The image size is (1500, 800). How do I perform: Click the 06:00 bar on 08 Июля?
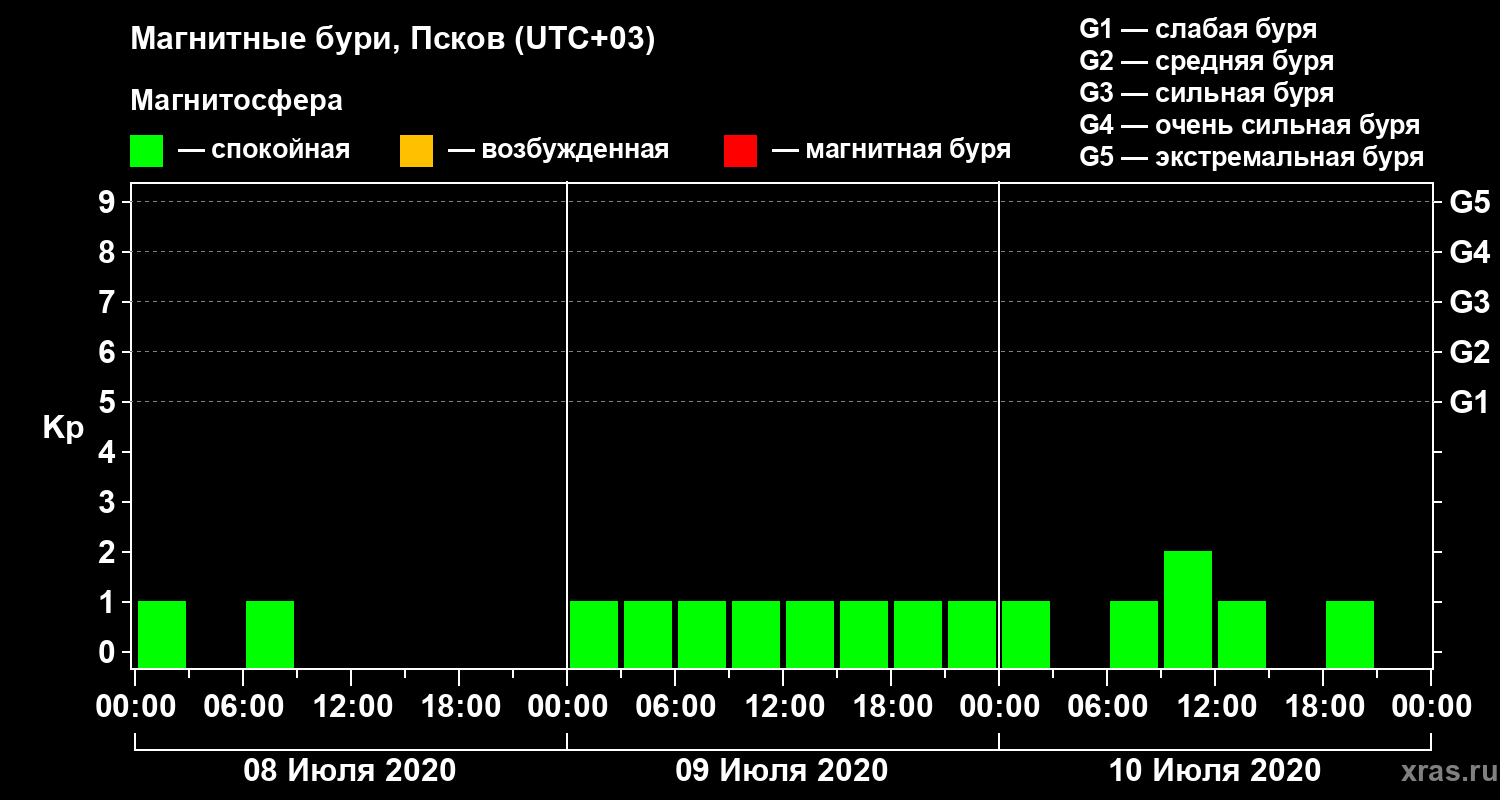[270, 634]
